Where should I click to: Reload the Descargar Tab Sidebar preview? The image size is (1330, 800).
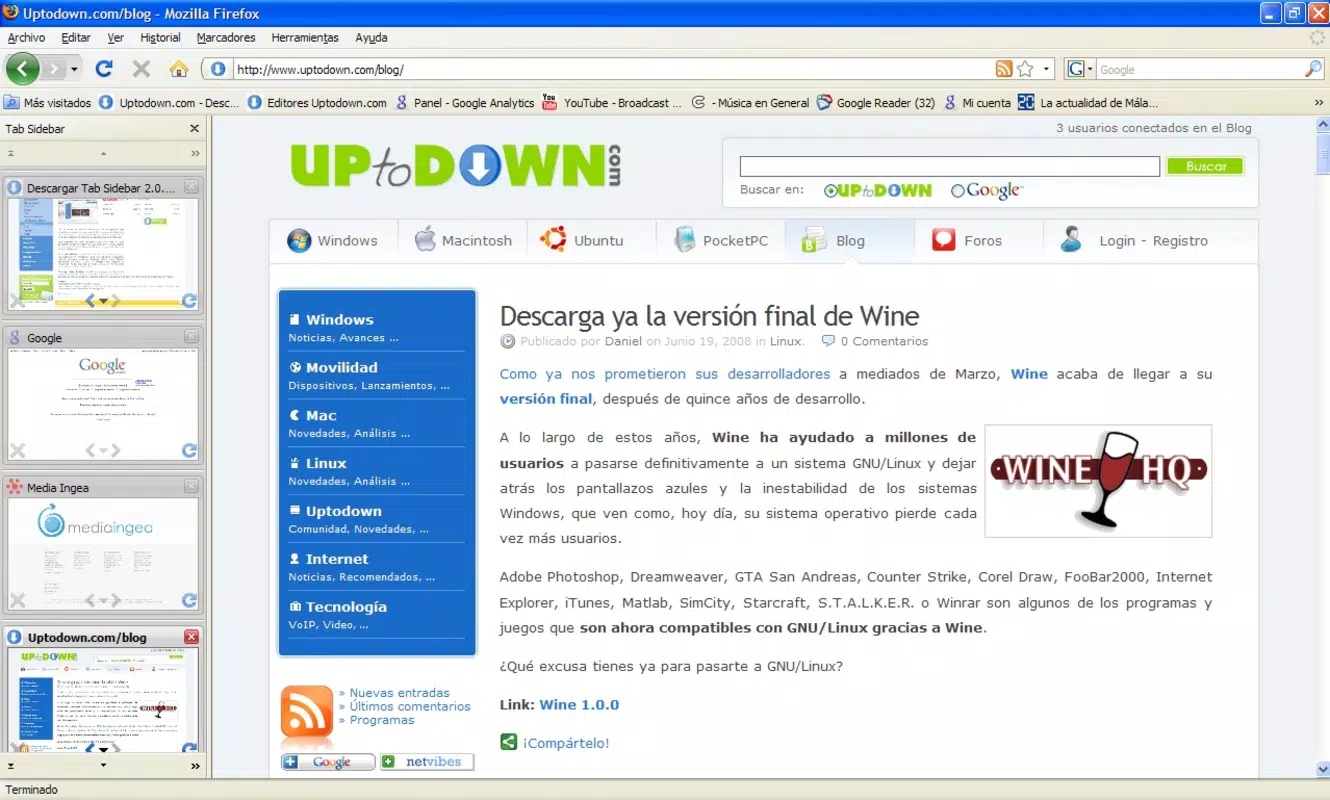tap(189, 301)
